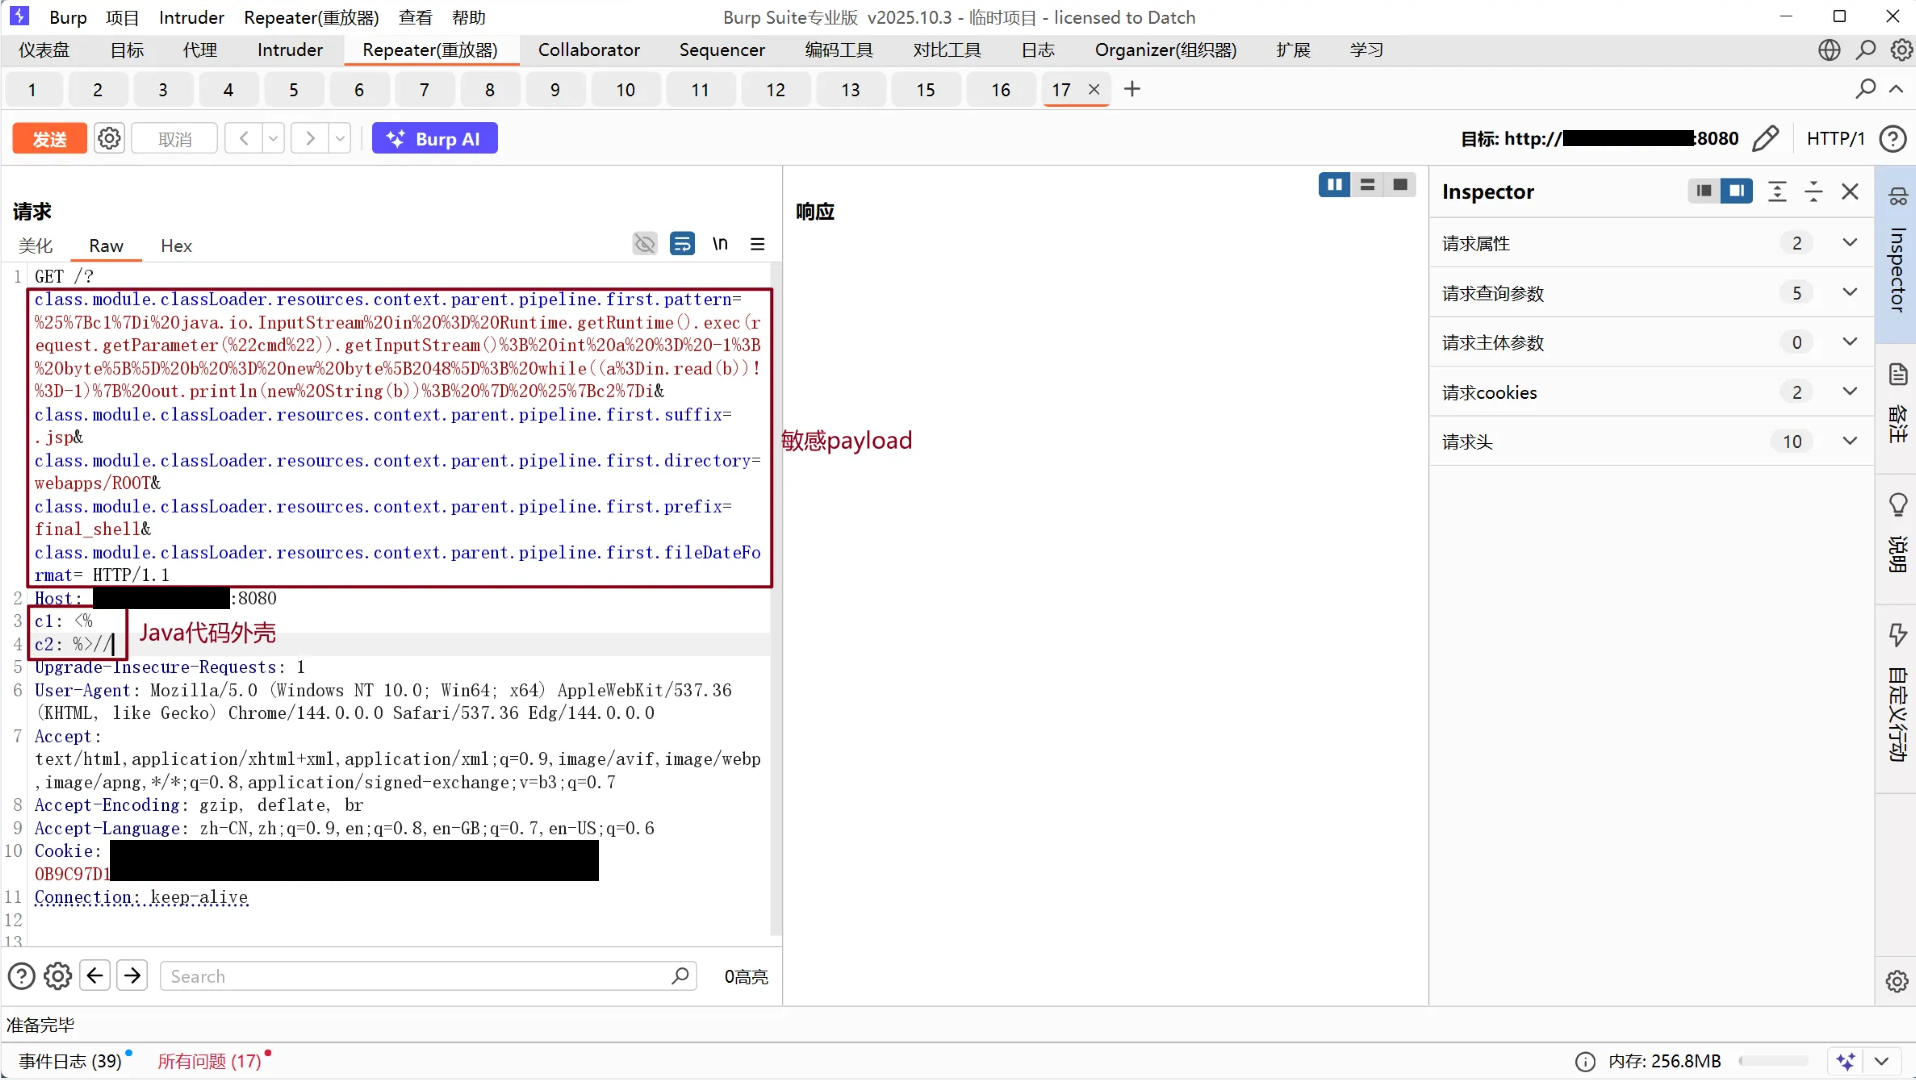Go to the previous request in history
This screenshot has width=1916, height=1080.
click(x=243, y=139)
